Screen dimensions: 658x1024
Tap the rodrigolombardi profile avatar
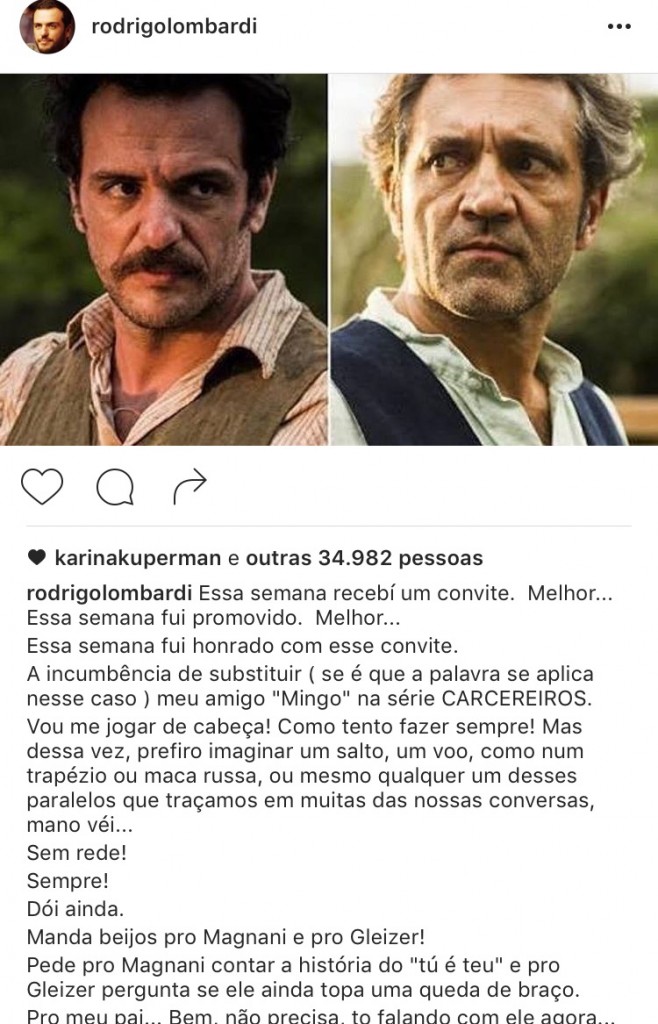47,27
